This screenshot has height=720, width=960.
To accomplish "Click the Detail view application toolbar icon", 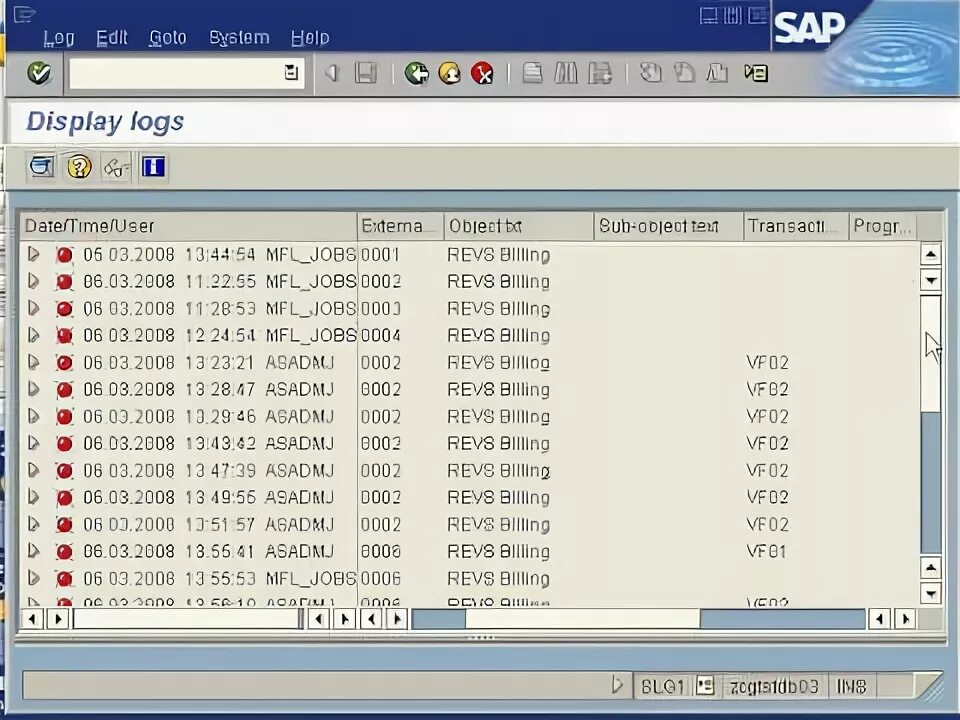I will [x=42, y=167].
